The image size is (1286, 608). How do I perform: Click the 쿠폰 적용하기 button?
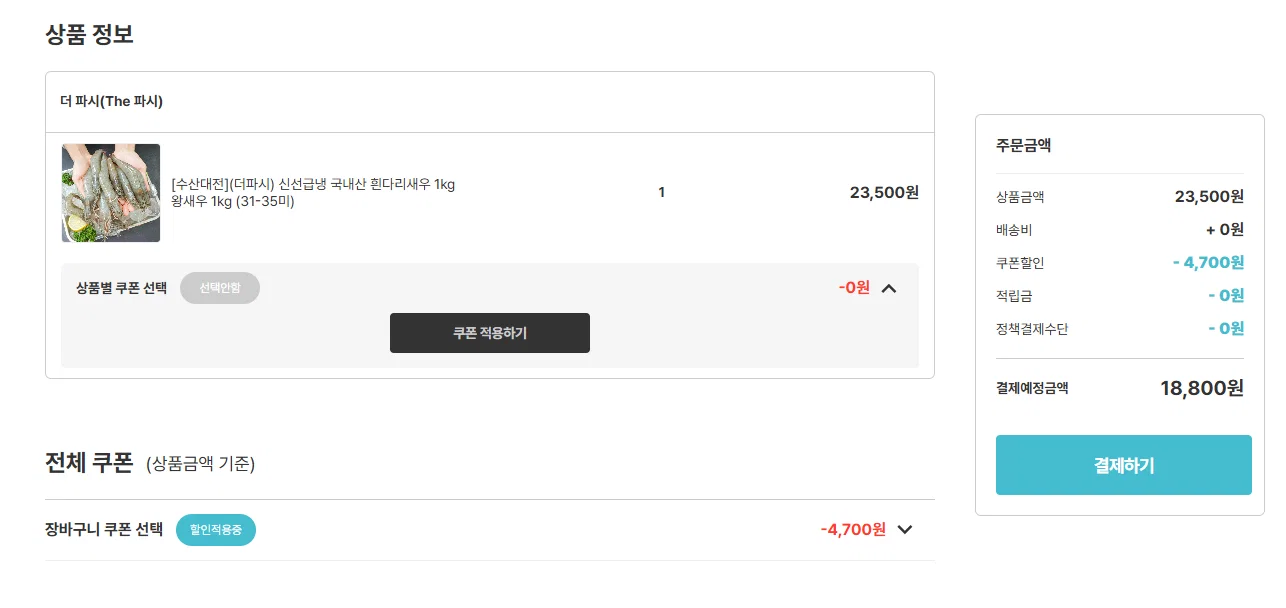pos(490,333)
